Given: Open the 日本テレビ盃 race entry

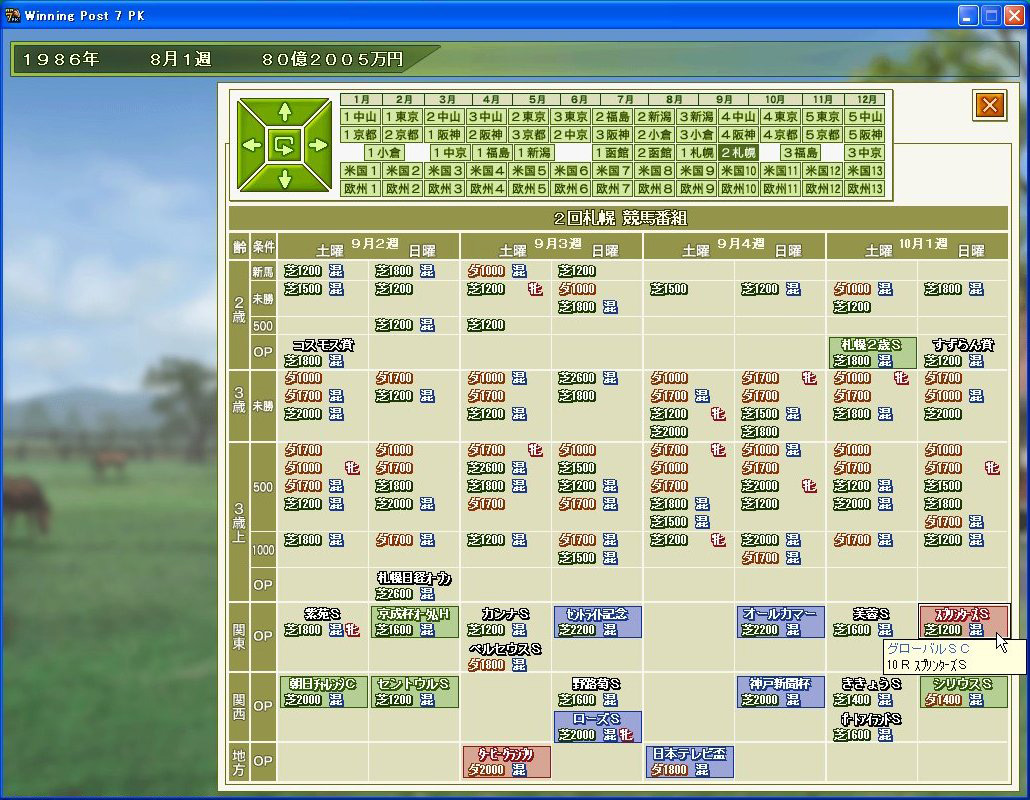Looking at the screenshot, I should [689, 762].
